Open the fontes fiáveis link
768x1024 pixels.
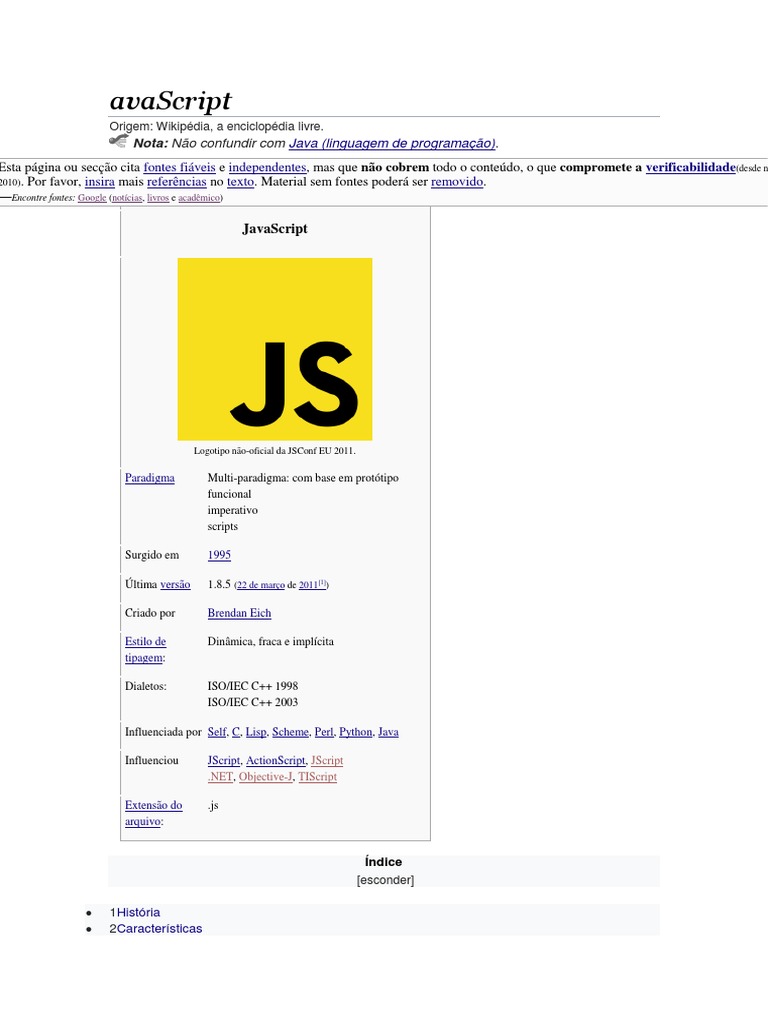click(x=180, y=167)
